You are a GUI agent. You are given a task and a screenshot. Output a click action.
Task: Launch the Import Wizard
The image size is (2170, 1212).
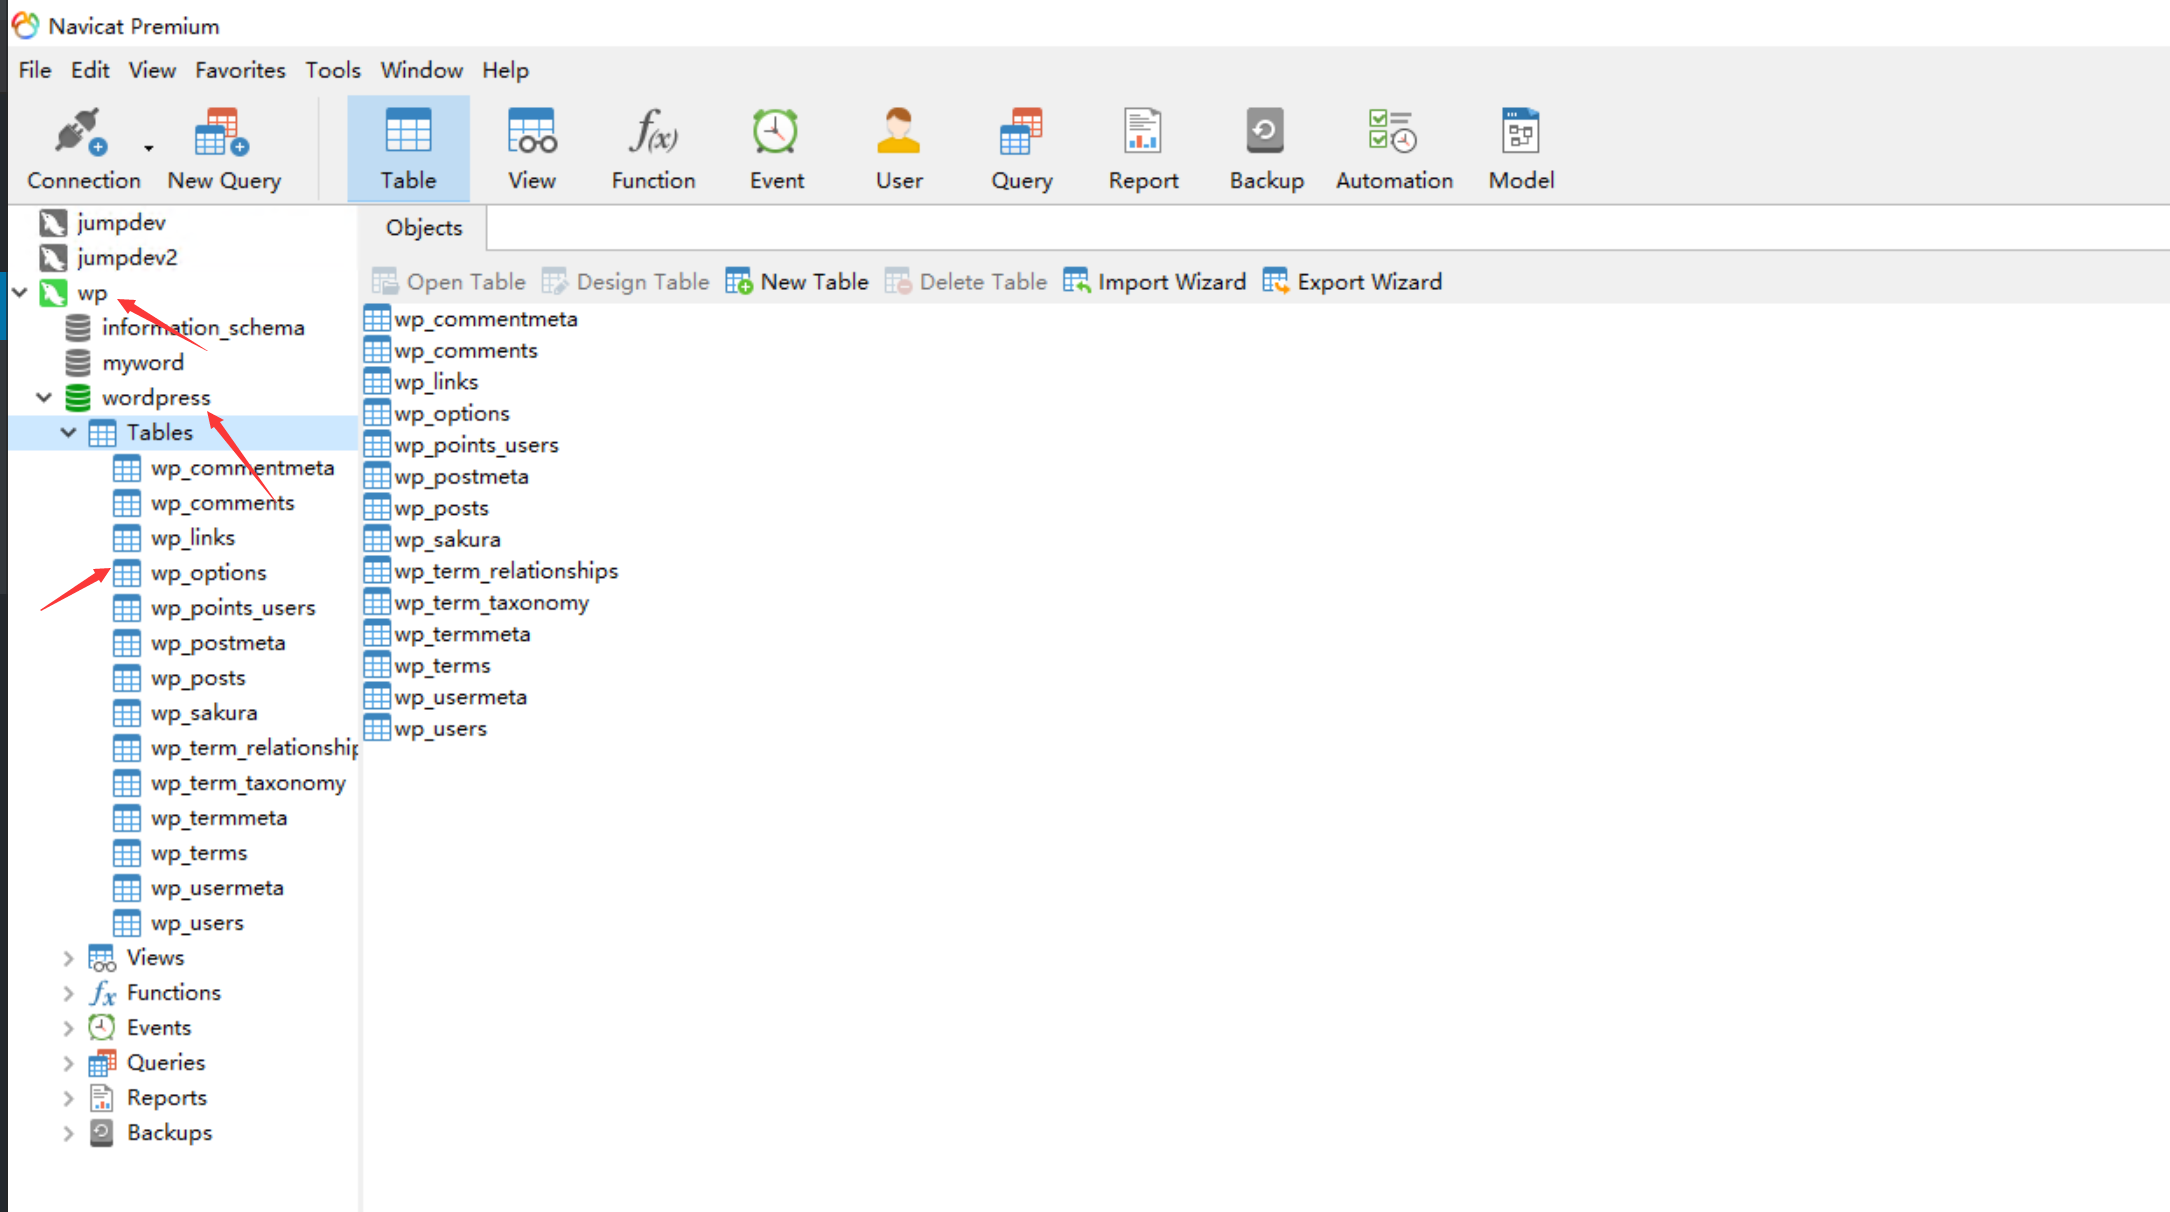(x=1155, y=282)
